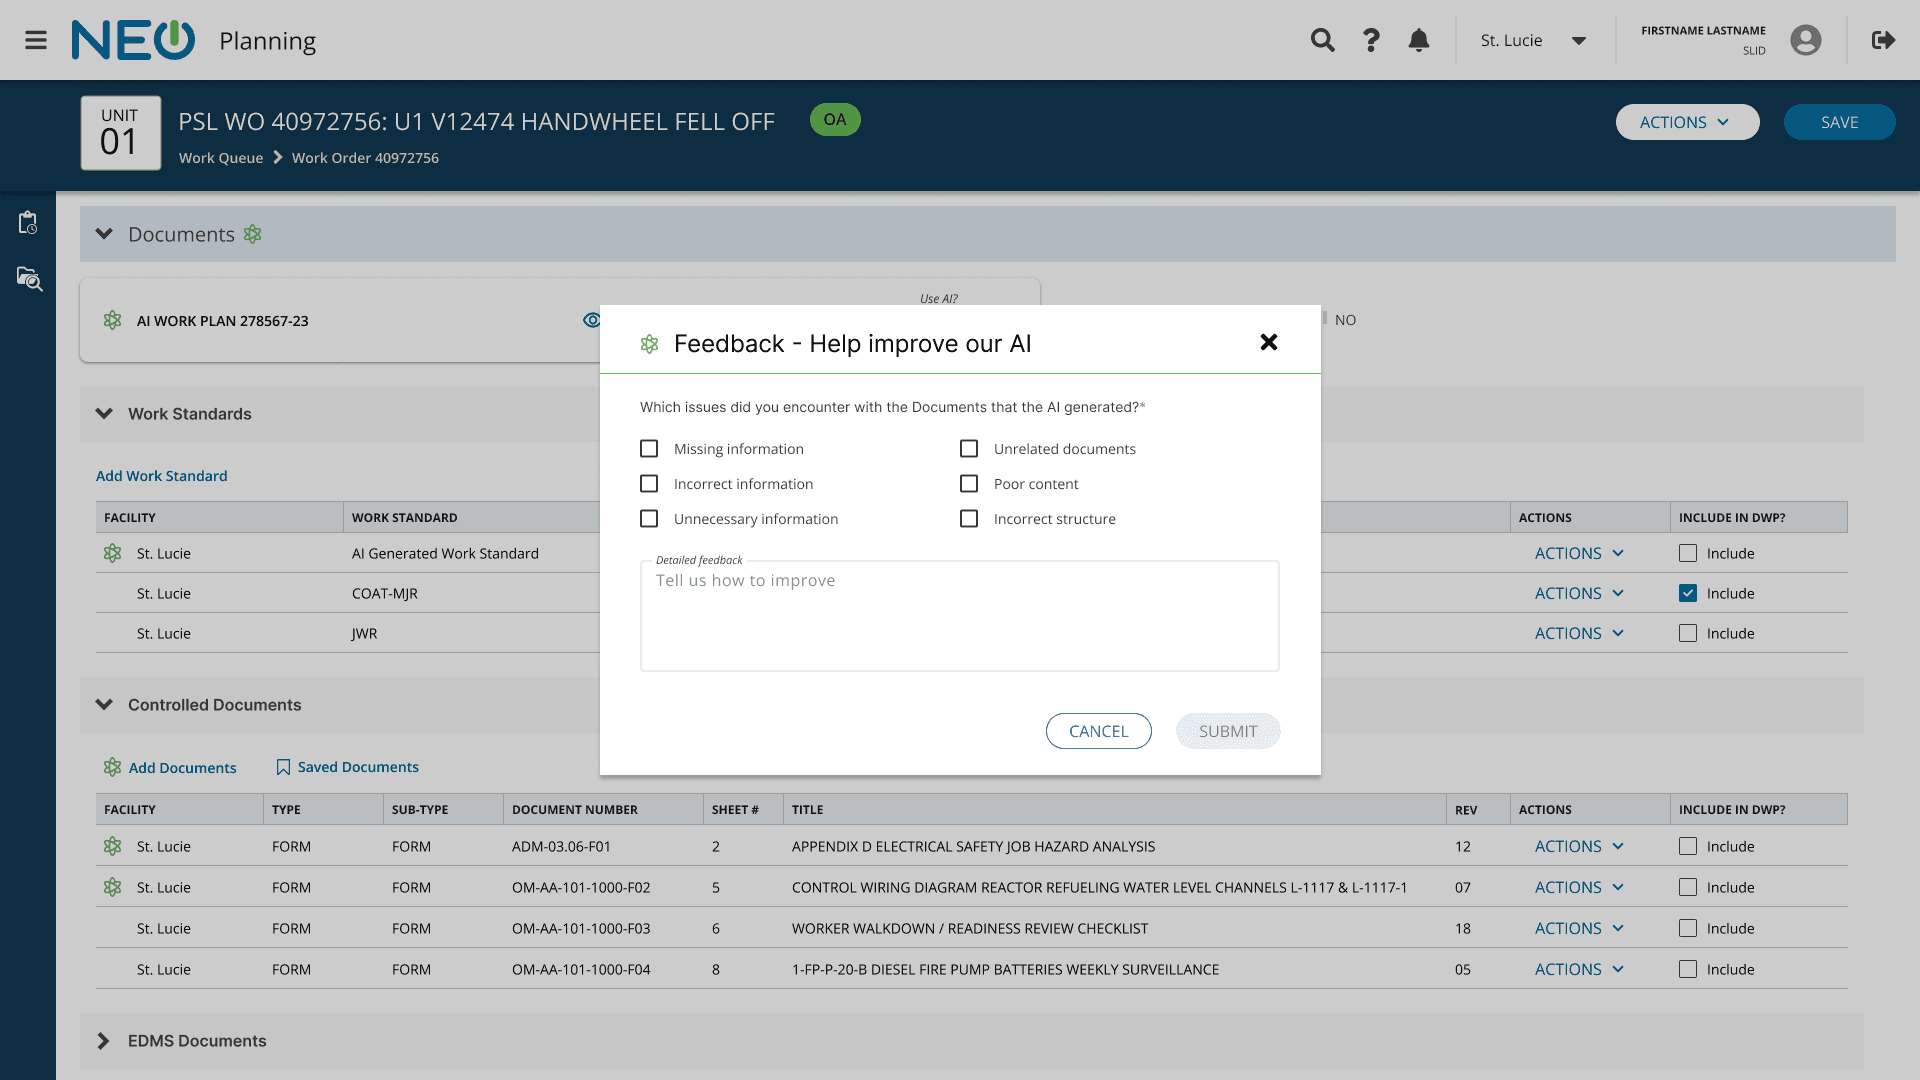Screen dimensions: 1920x1080
Task: Click the search magnifier icon
Action: tap(1322, 40)
